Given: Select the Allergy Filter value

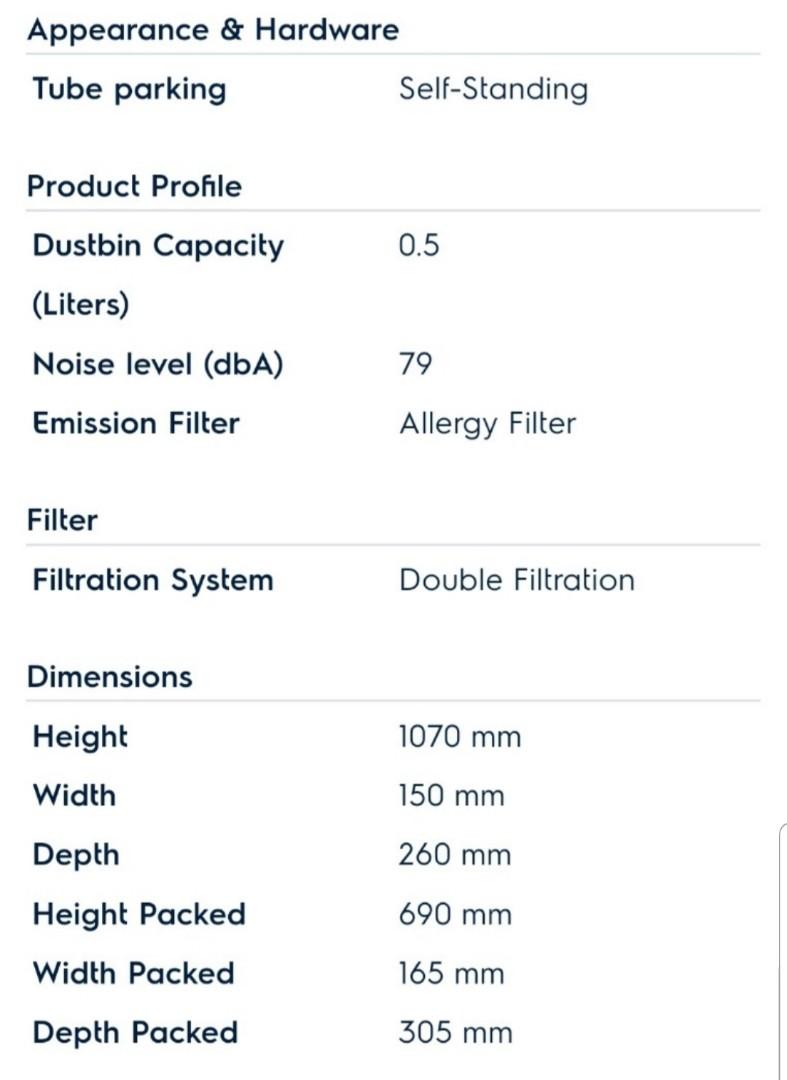Looking at the screenshot, I should coord(487,423).
